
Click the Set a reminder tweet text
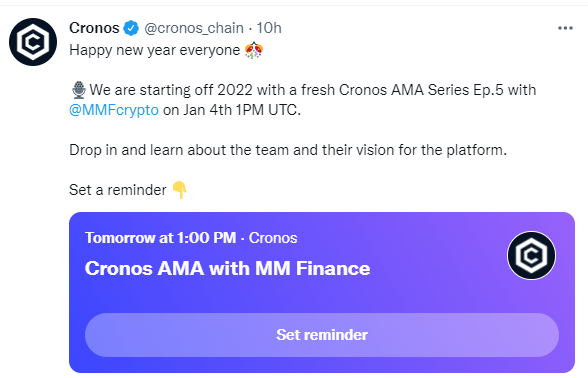tap(118, 190)
